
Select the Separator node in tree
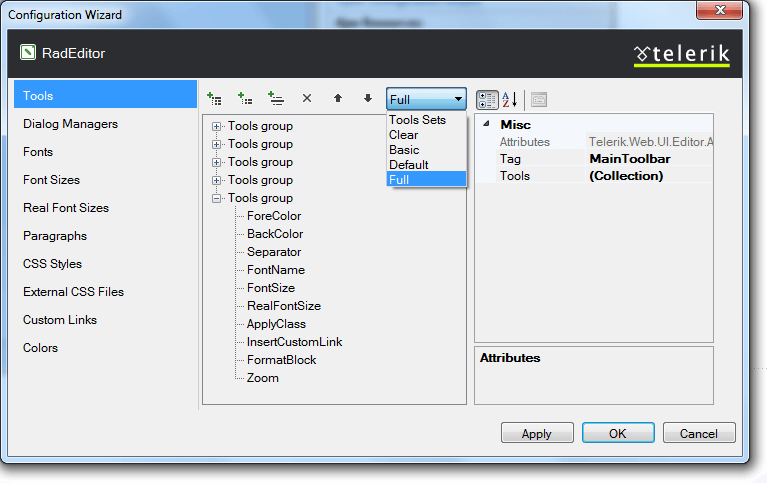tap(274, 252)
